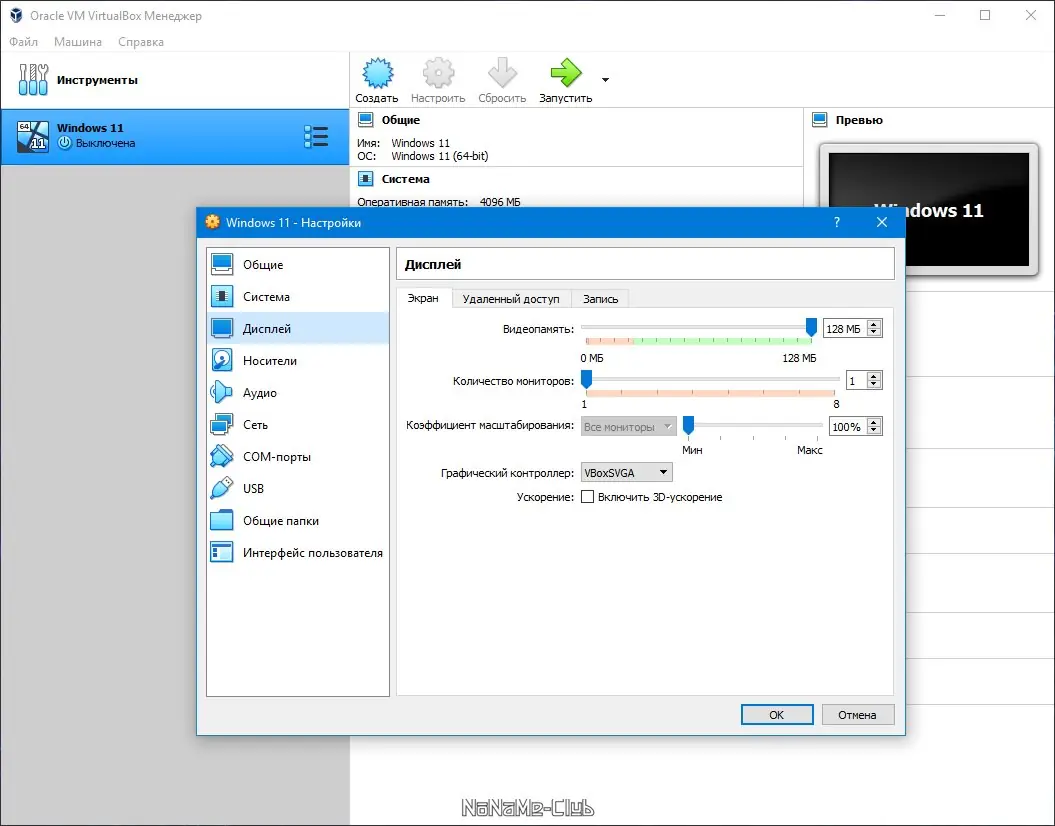This screenshot has width=1055, height=826.
Task: Click the Количество мониторов slider handle
Action: pos(587,379)
